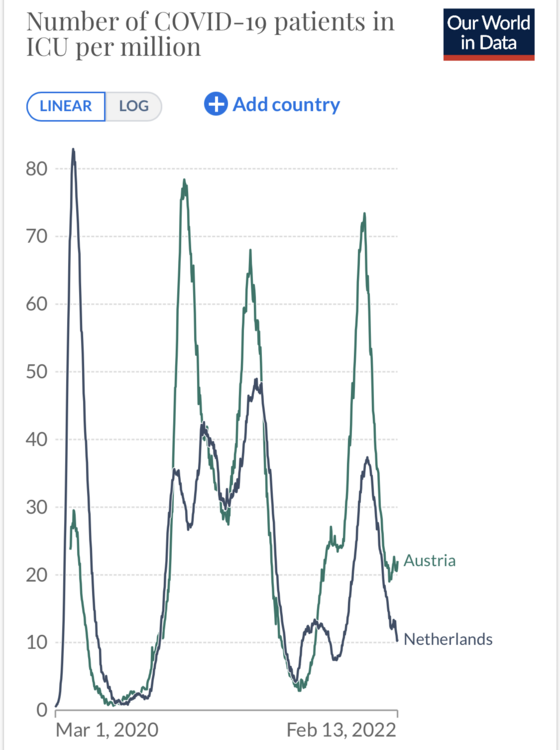This screenshot has width=560, height=750.
Task: Click the 0 label on the y-axis
Action: coord(42,710)
